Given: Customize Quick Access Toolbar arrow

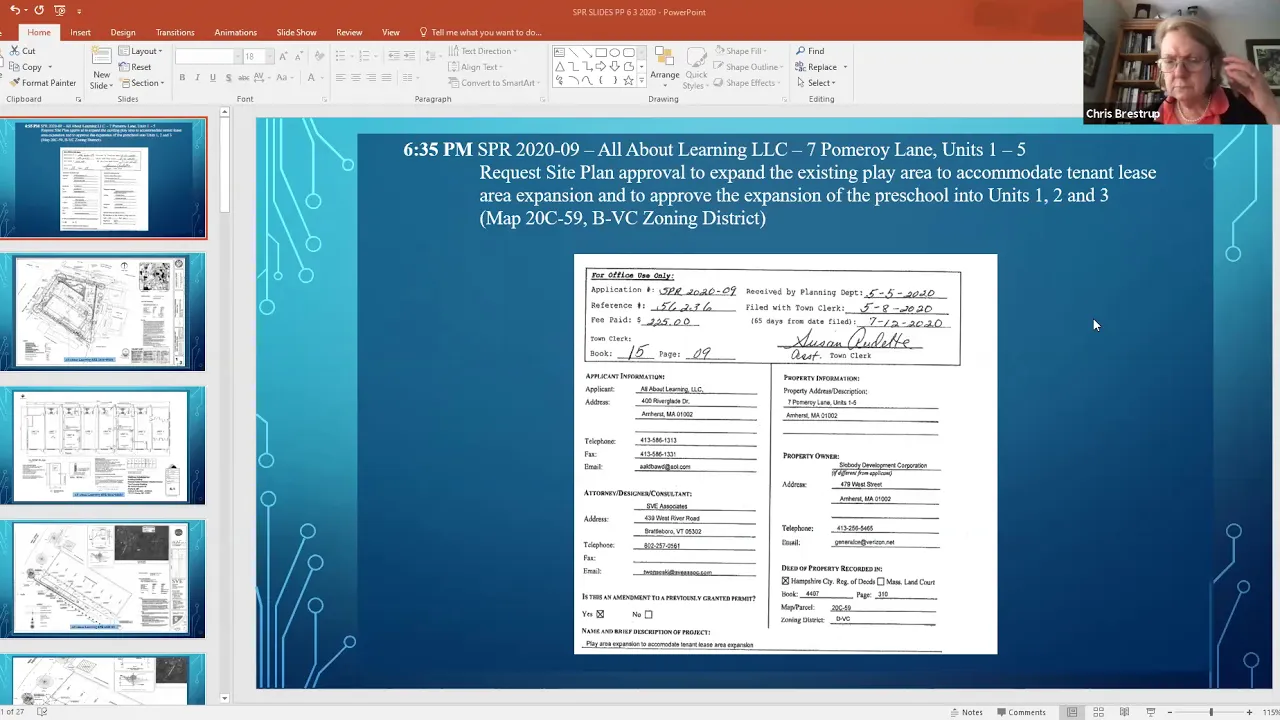Looking at the screenshot, I should point(79,11).
